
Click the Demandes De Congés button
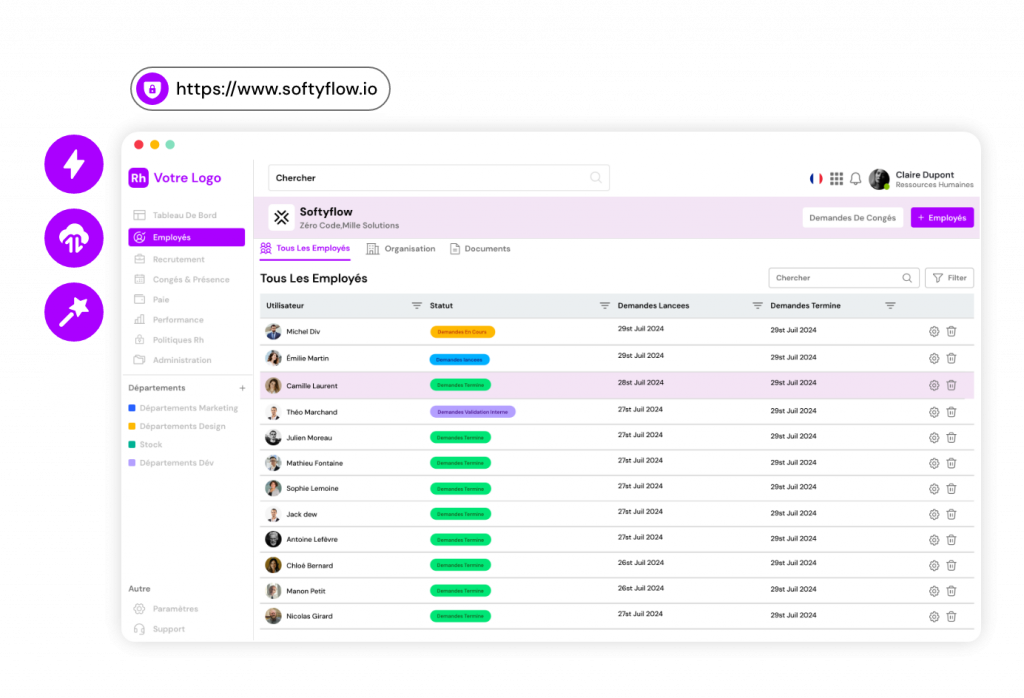coord(852,218)
